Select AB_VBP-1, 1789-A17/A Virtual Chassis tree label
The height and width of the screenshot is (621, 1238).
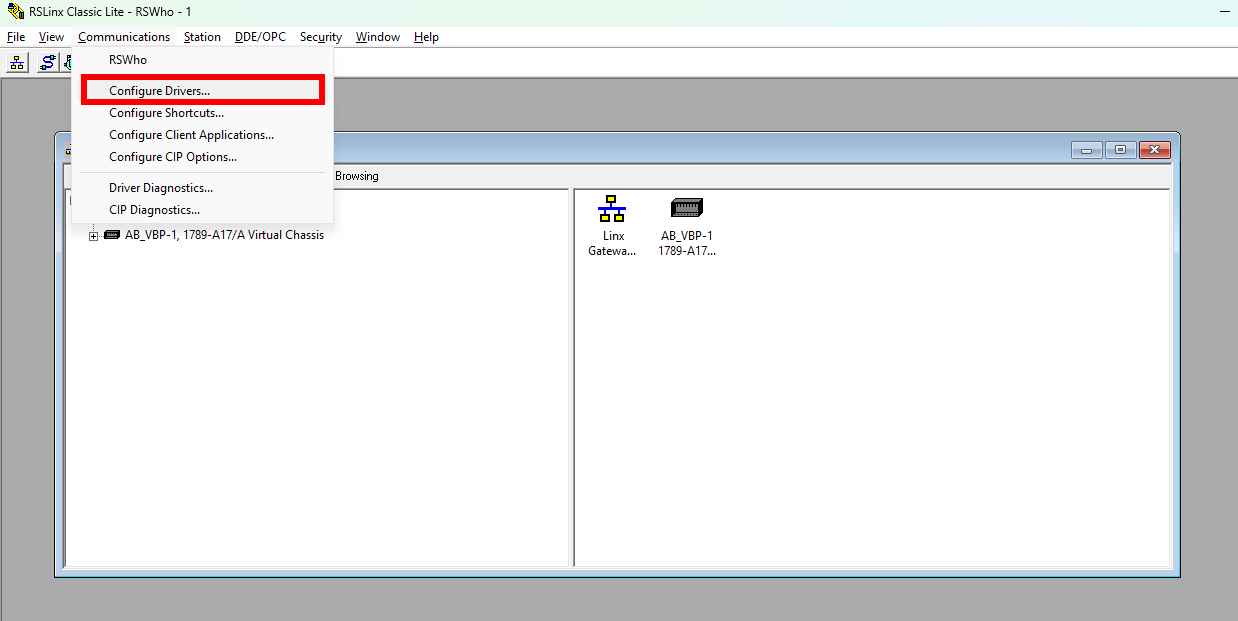(x=223, y=236)
